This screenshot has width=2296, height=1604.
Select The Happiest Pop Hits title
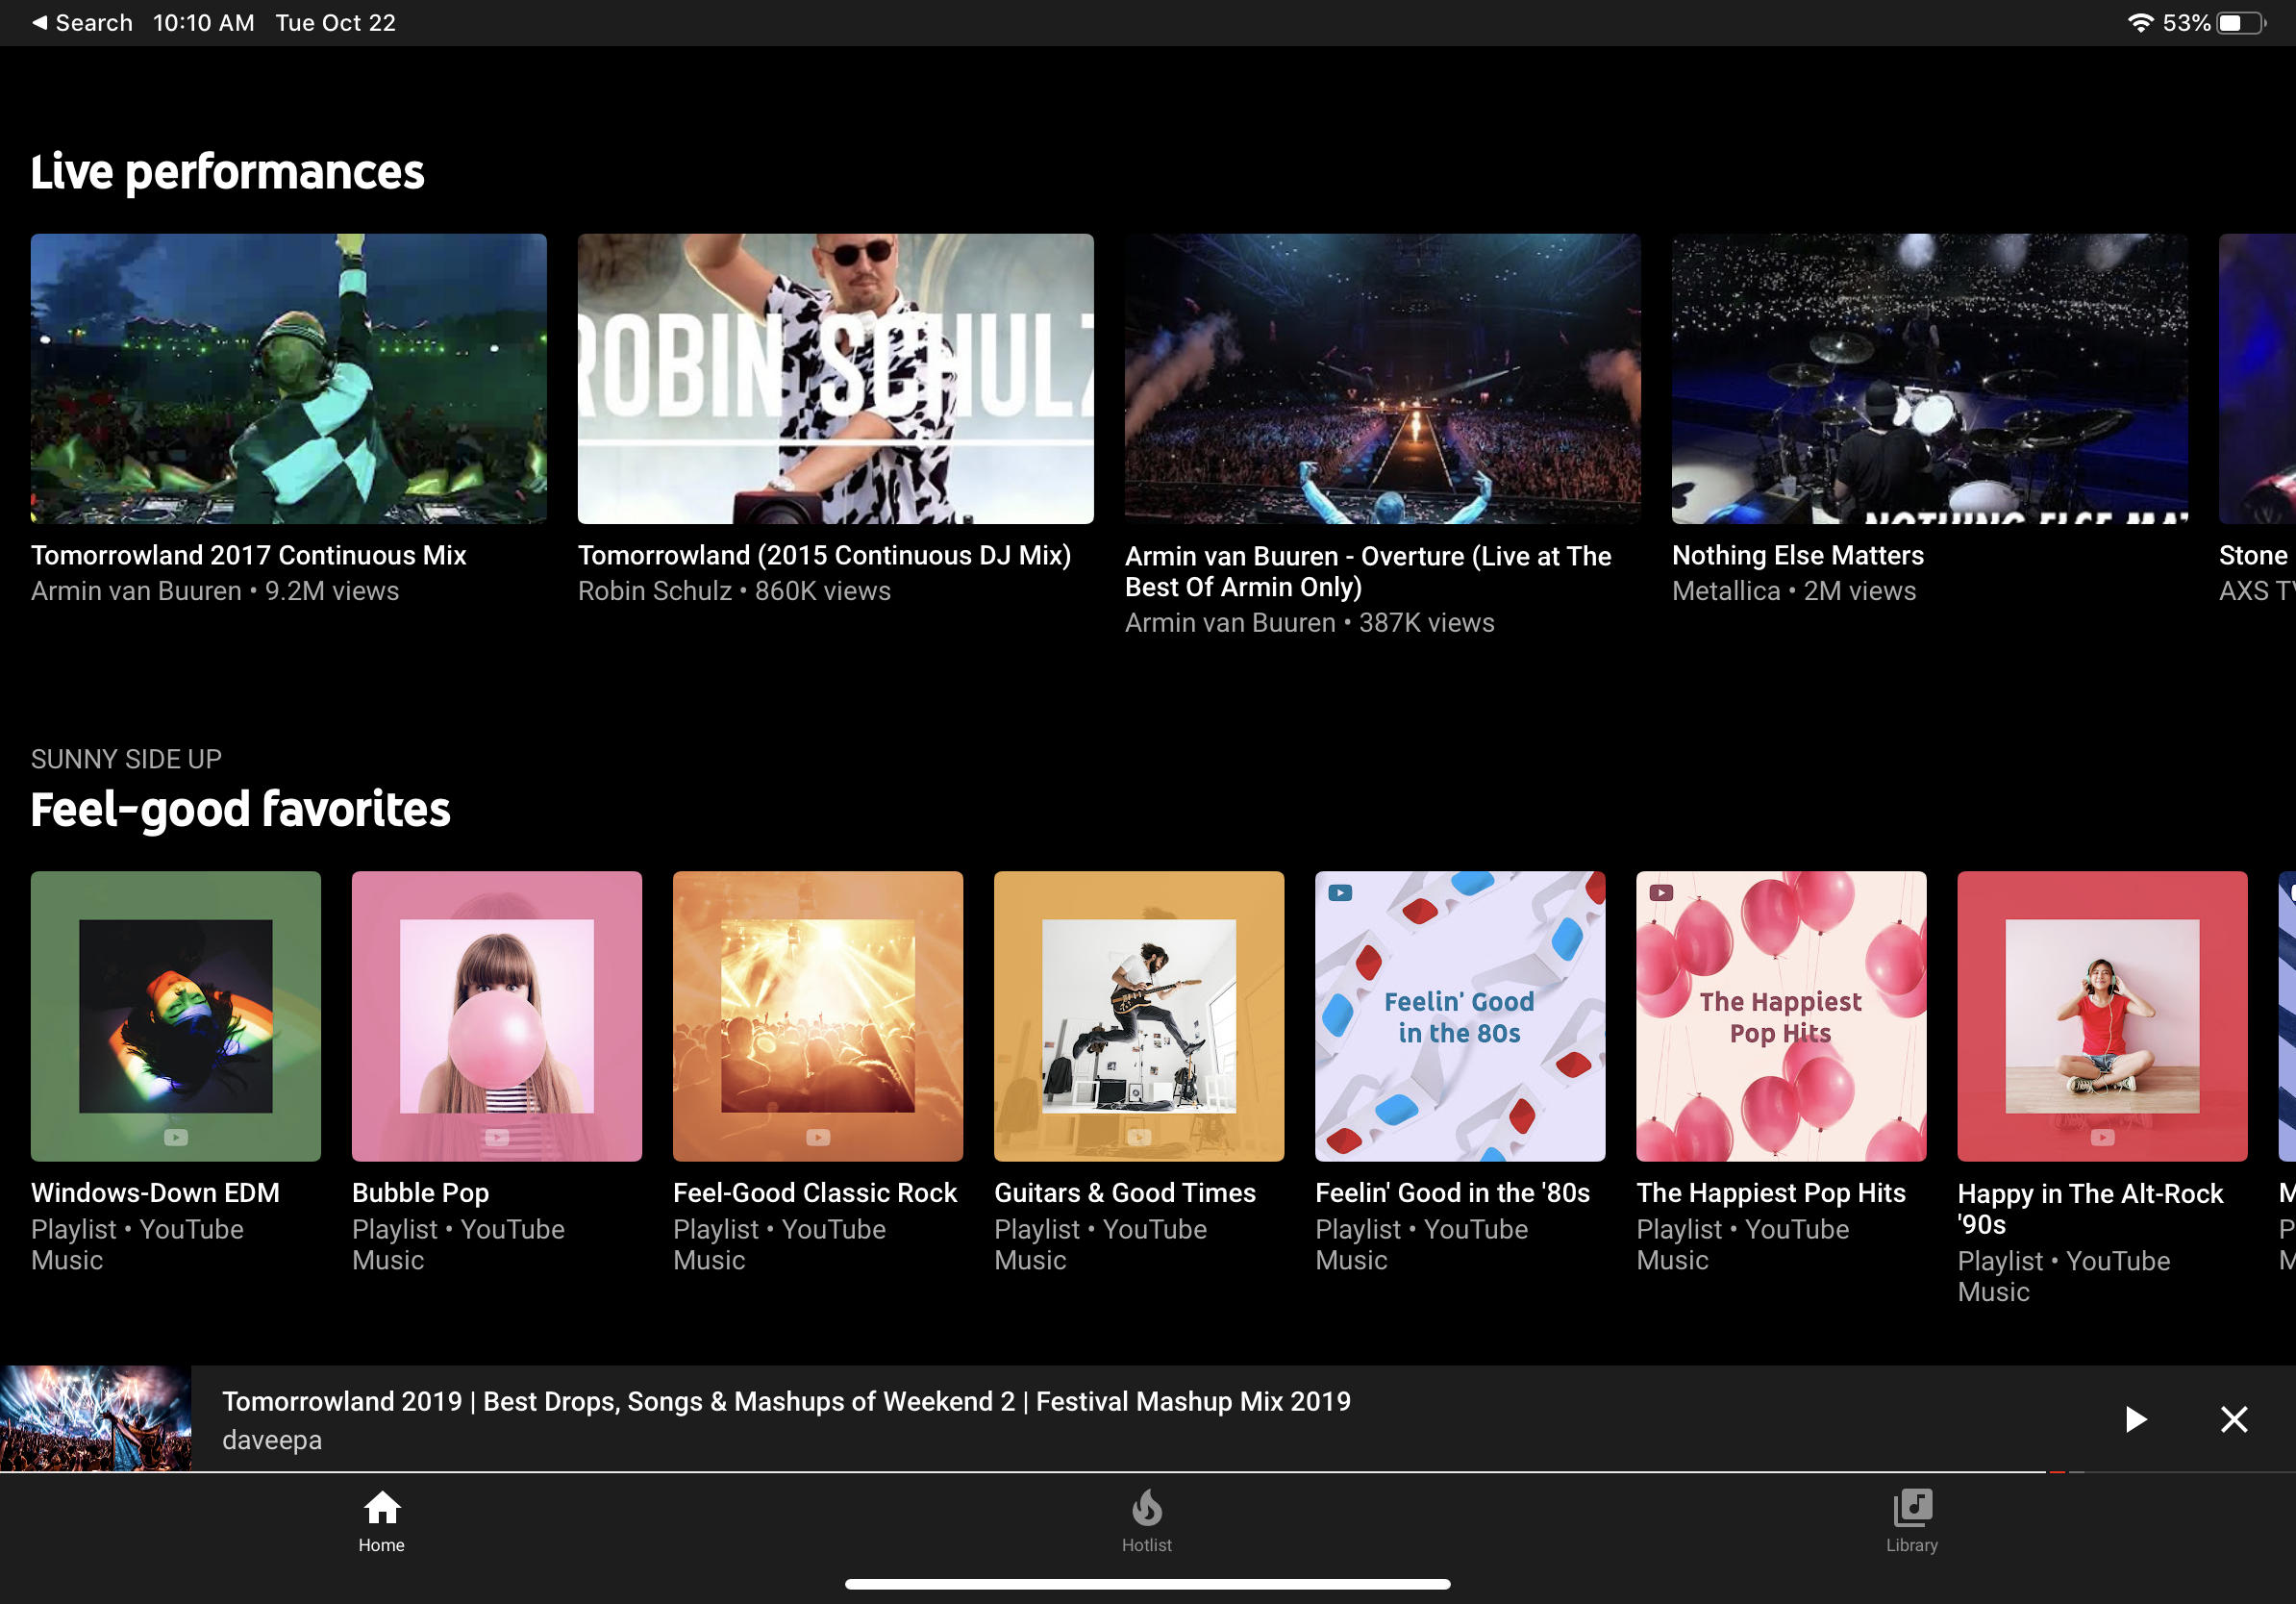[1771, 1193]
